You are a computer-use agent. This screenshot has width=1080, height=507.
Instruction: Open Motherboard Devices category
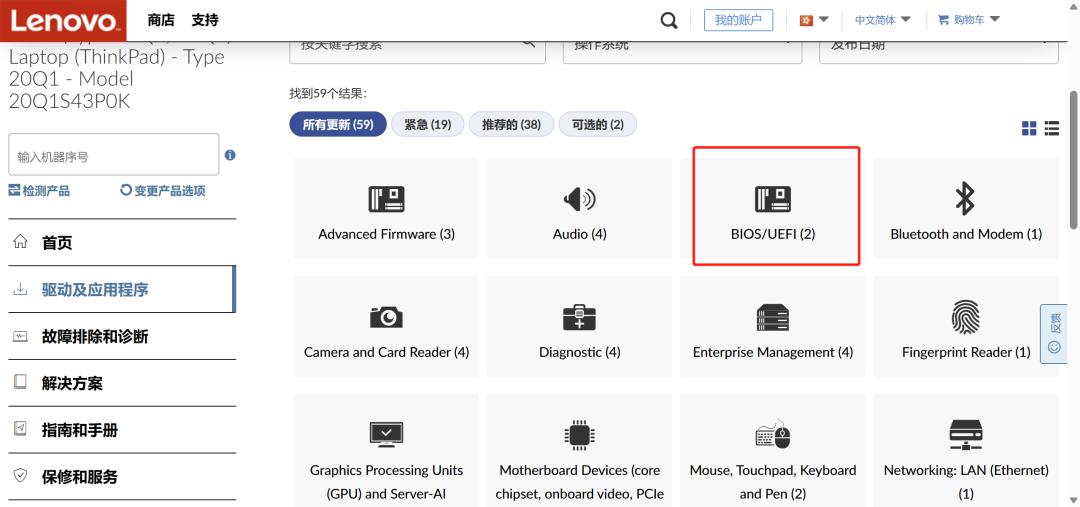[x=579, y=451]
